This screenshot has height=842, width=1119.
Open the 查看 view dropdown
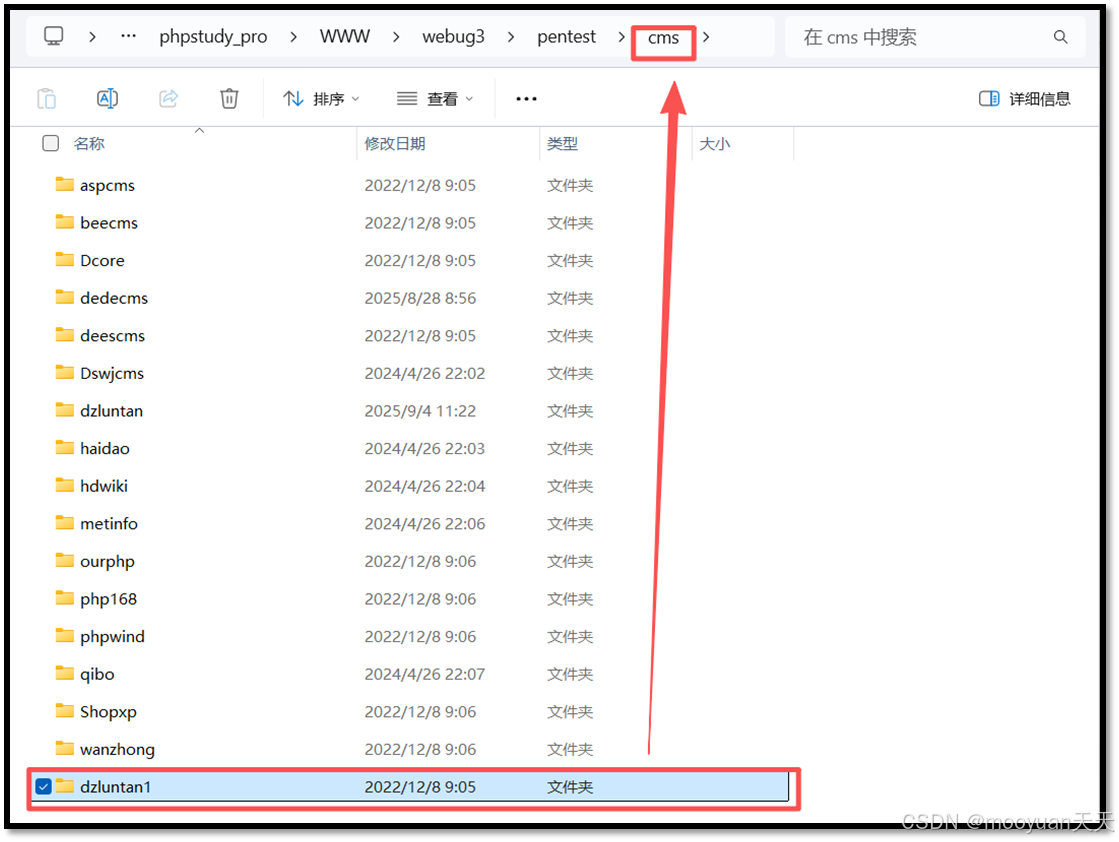coord(435,98)
